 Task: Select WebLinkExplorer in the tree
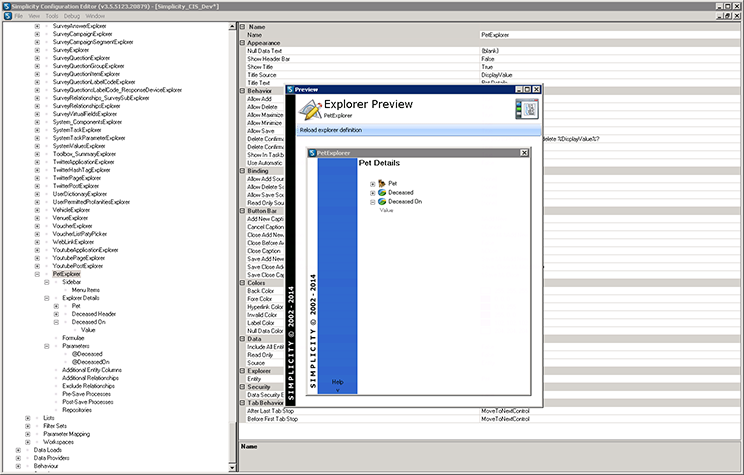74,242
